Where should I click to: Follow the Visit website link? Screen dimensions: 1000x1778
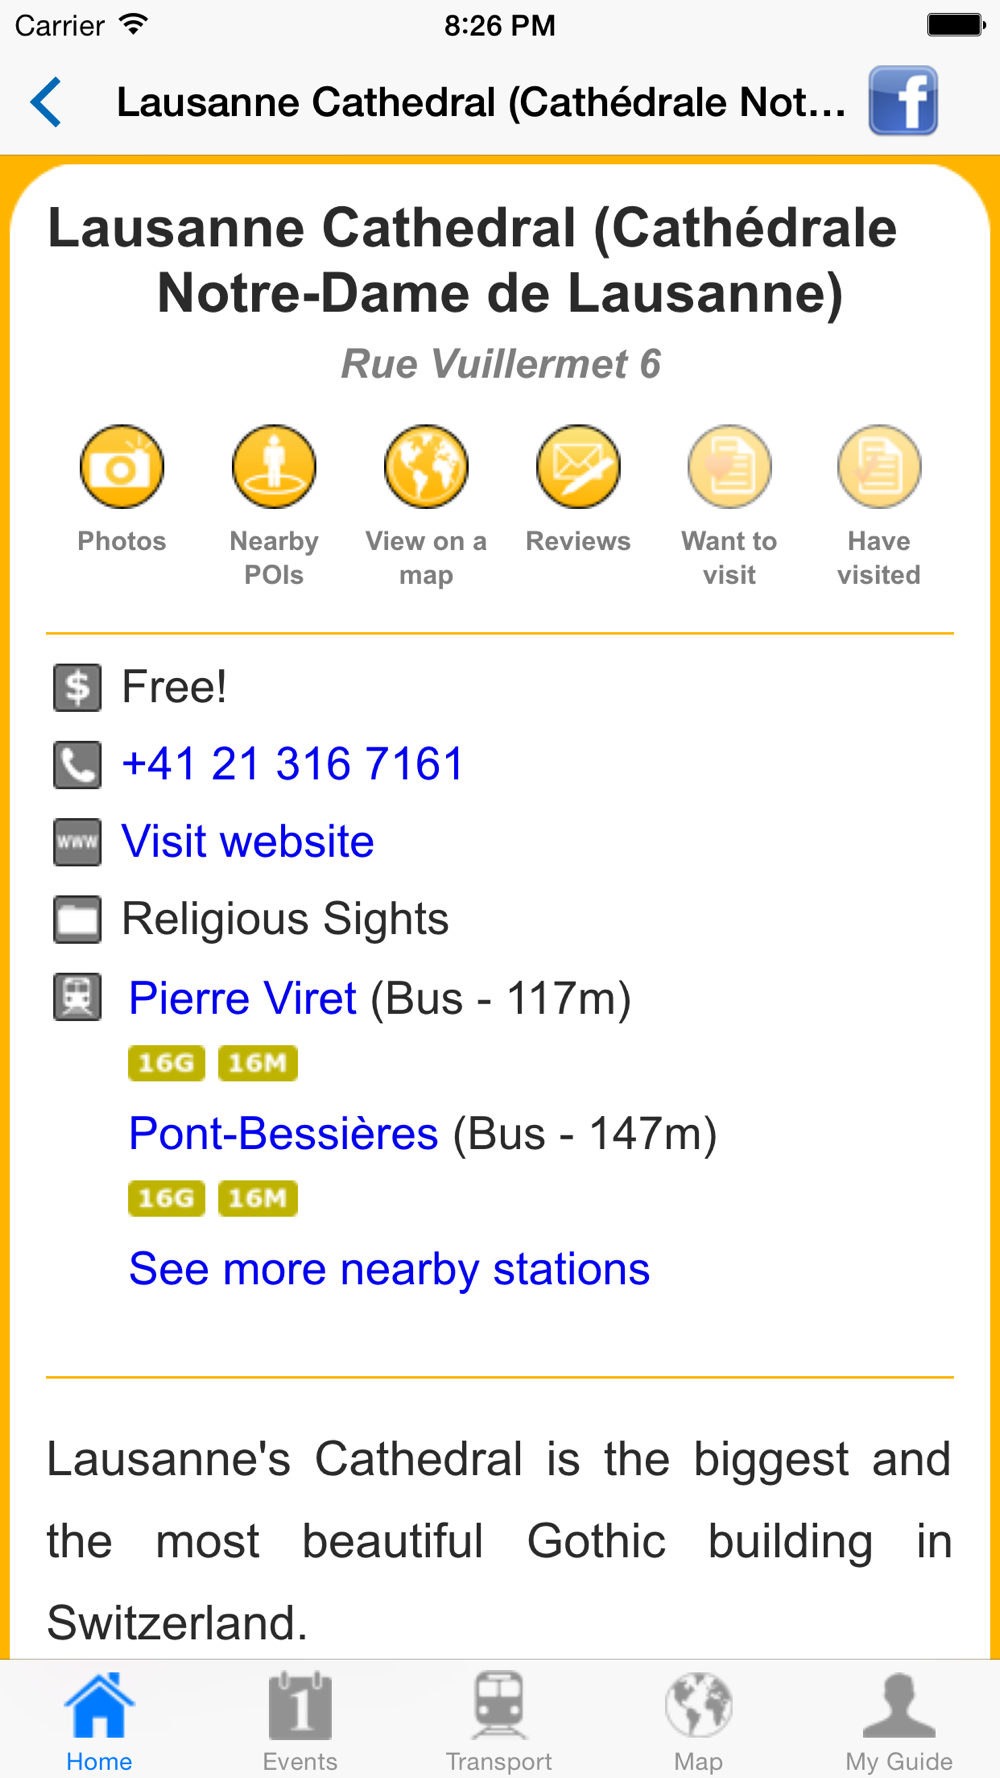tap(248, 842)
